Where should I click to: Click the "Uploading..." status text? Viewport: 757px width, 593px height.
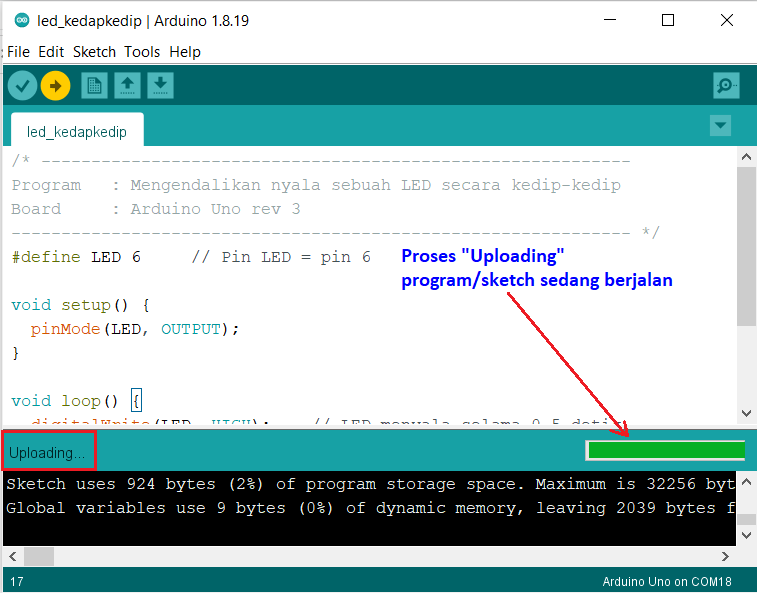(47, 453)
